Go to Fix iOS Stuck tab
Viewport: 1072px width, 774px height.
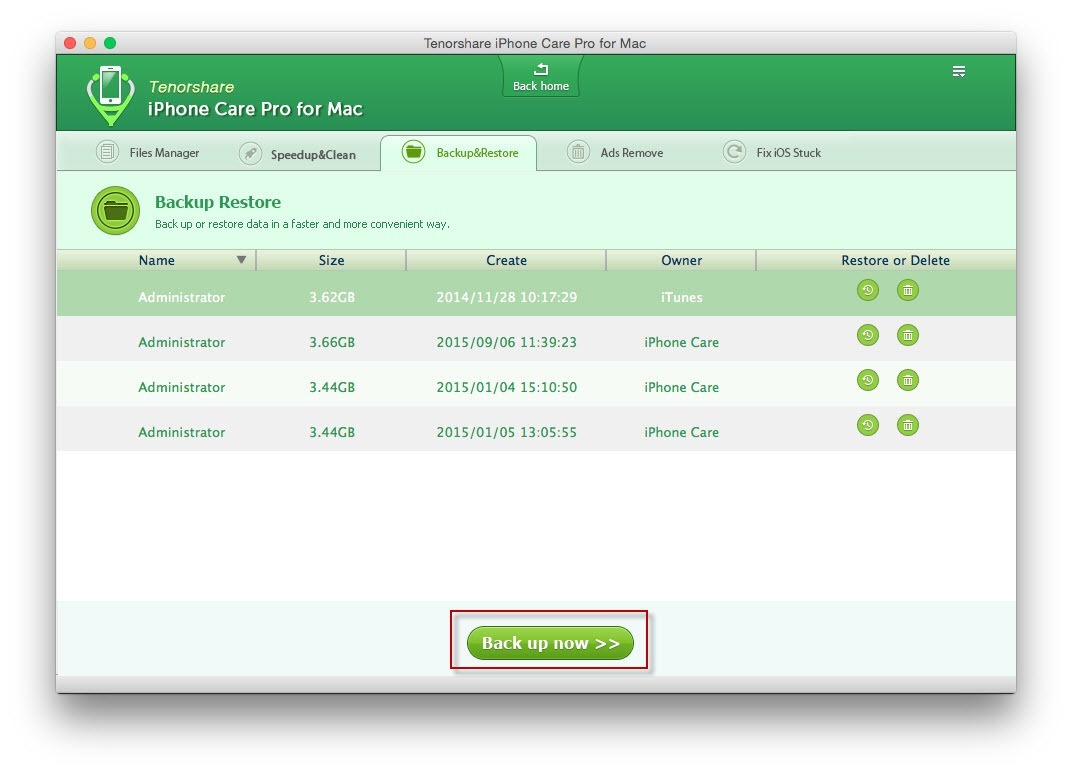pyautogui.click(x=773, y=153)
